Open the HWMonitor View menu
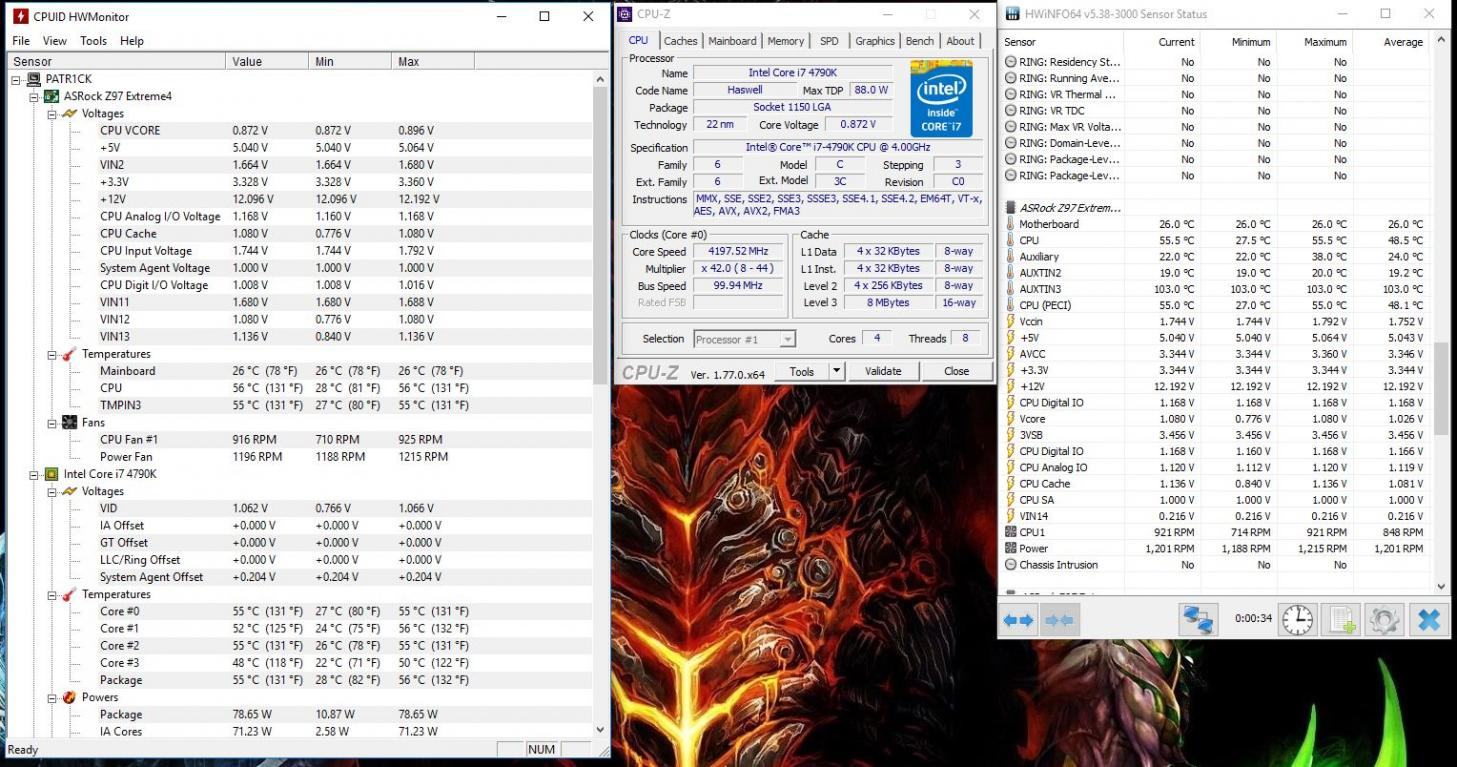This screenshot has height=767, width=1457. coord(55,41)
